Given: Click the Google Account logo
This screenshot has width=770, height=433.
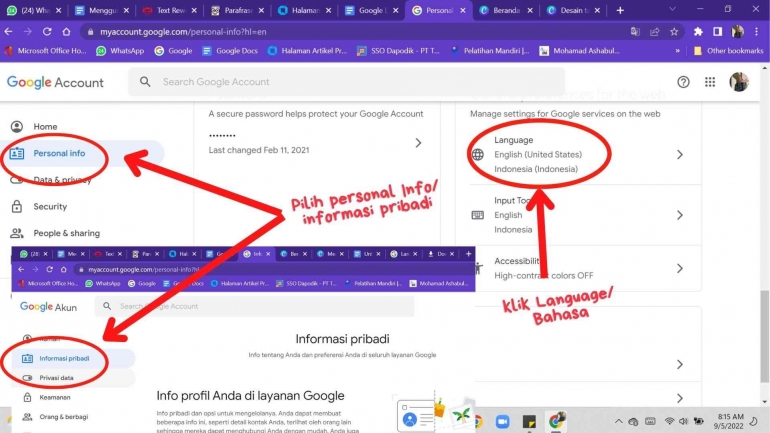Looking at the screenshot, I should click(55, 82).
